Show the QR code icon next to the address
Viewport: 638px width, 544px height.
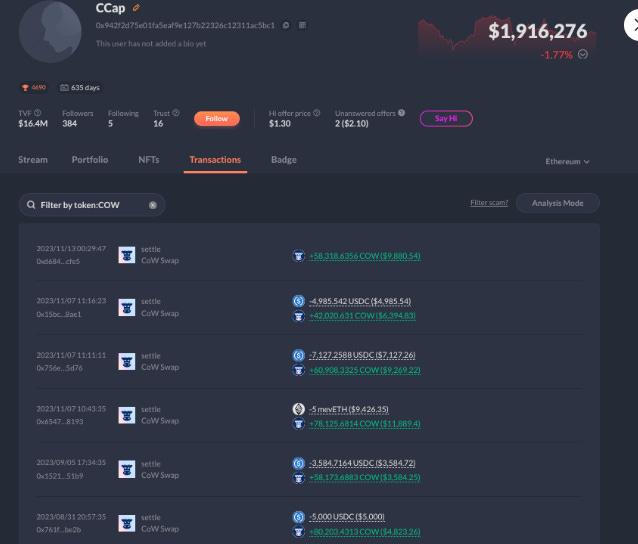[x=302, y=25]
